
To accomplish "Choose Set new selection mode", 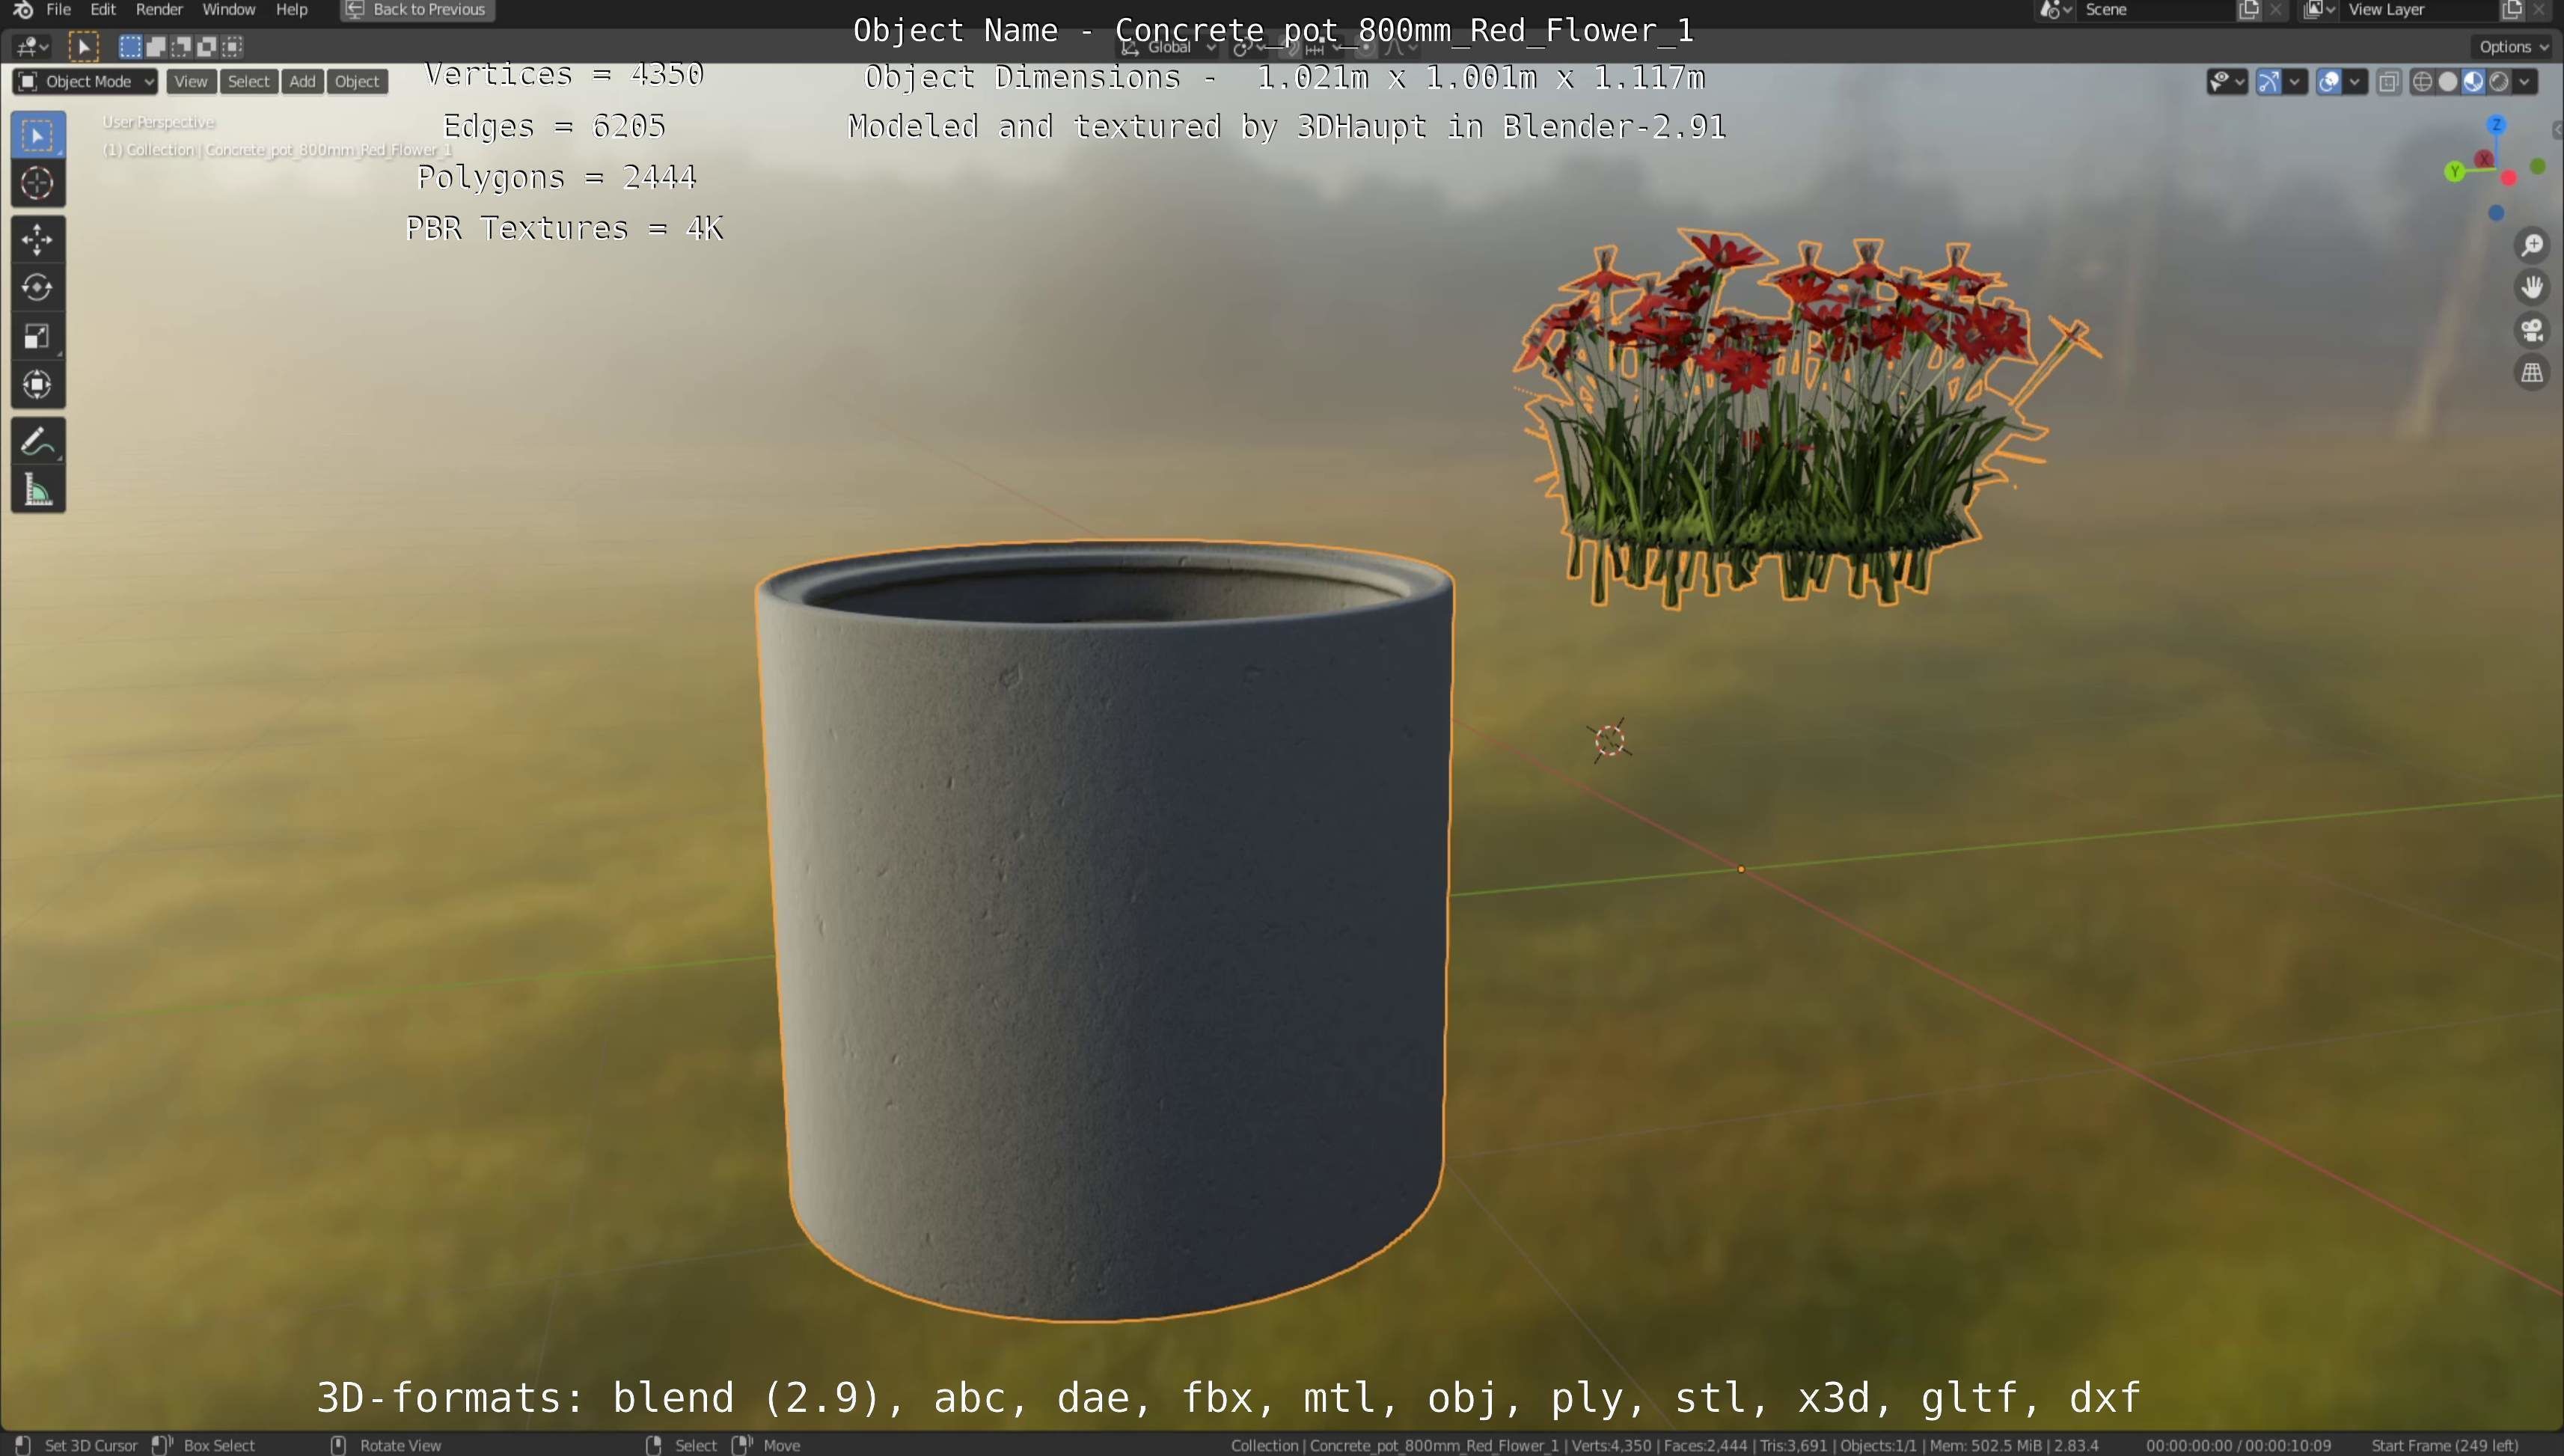I will [x=130, y=46].
